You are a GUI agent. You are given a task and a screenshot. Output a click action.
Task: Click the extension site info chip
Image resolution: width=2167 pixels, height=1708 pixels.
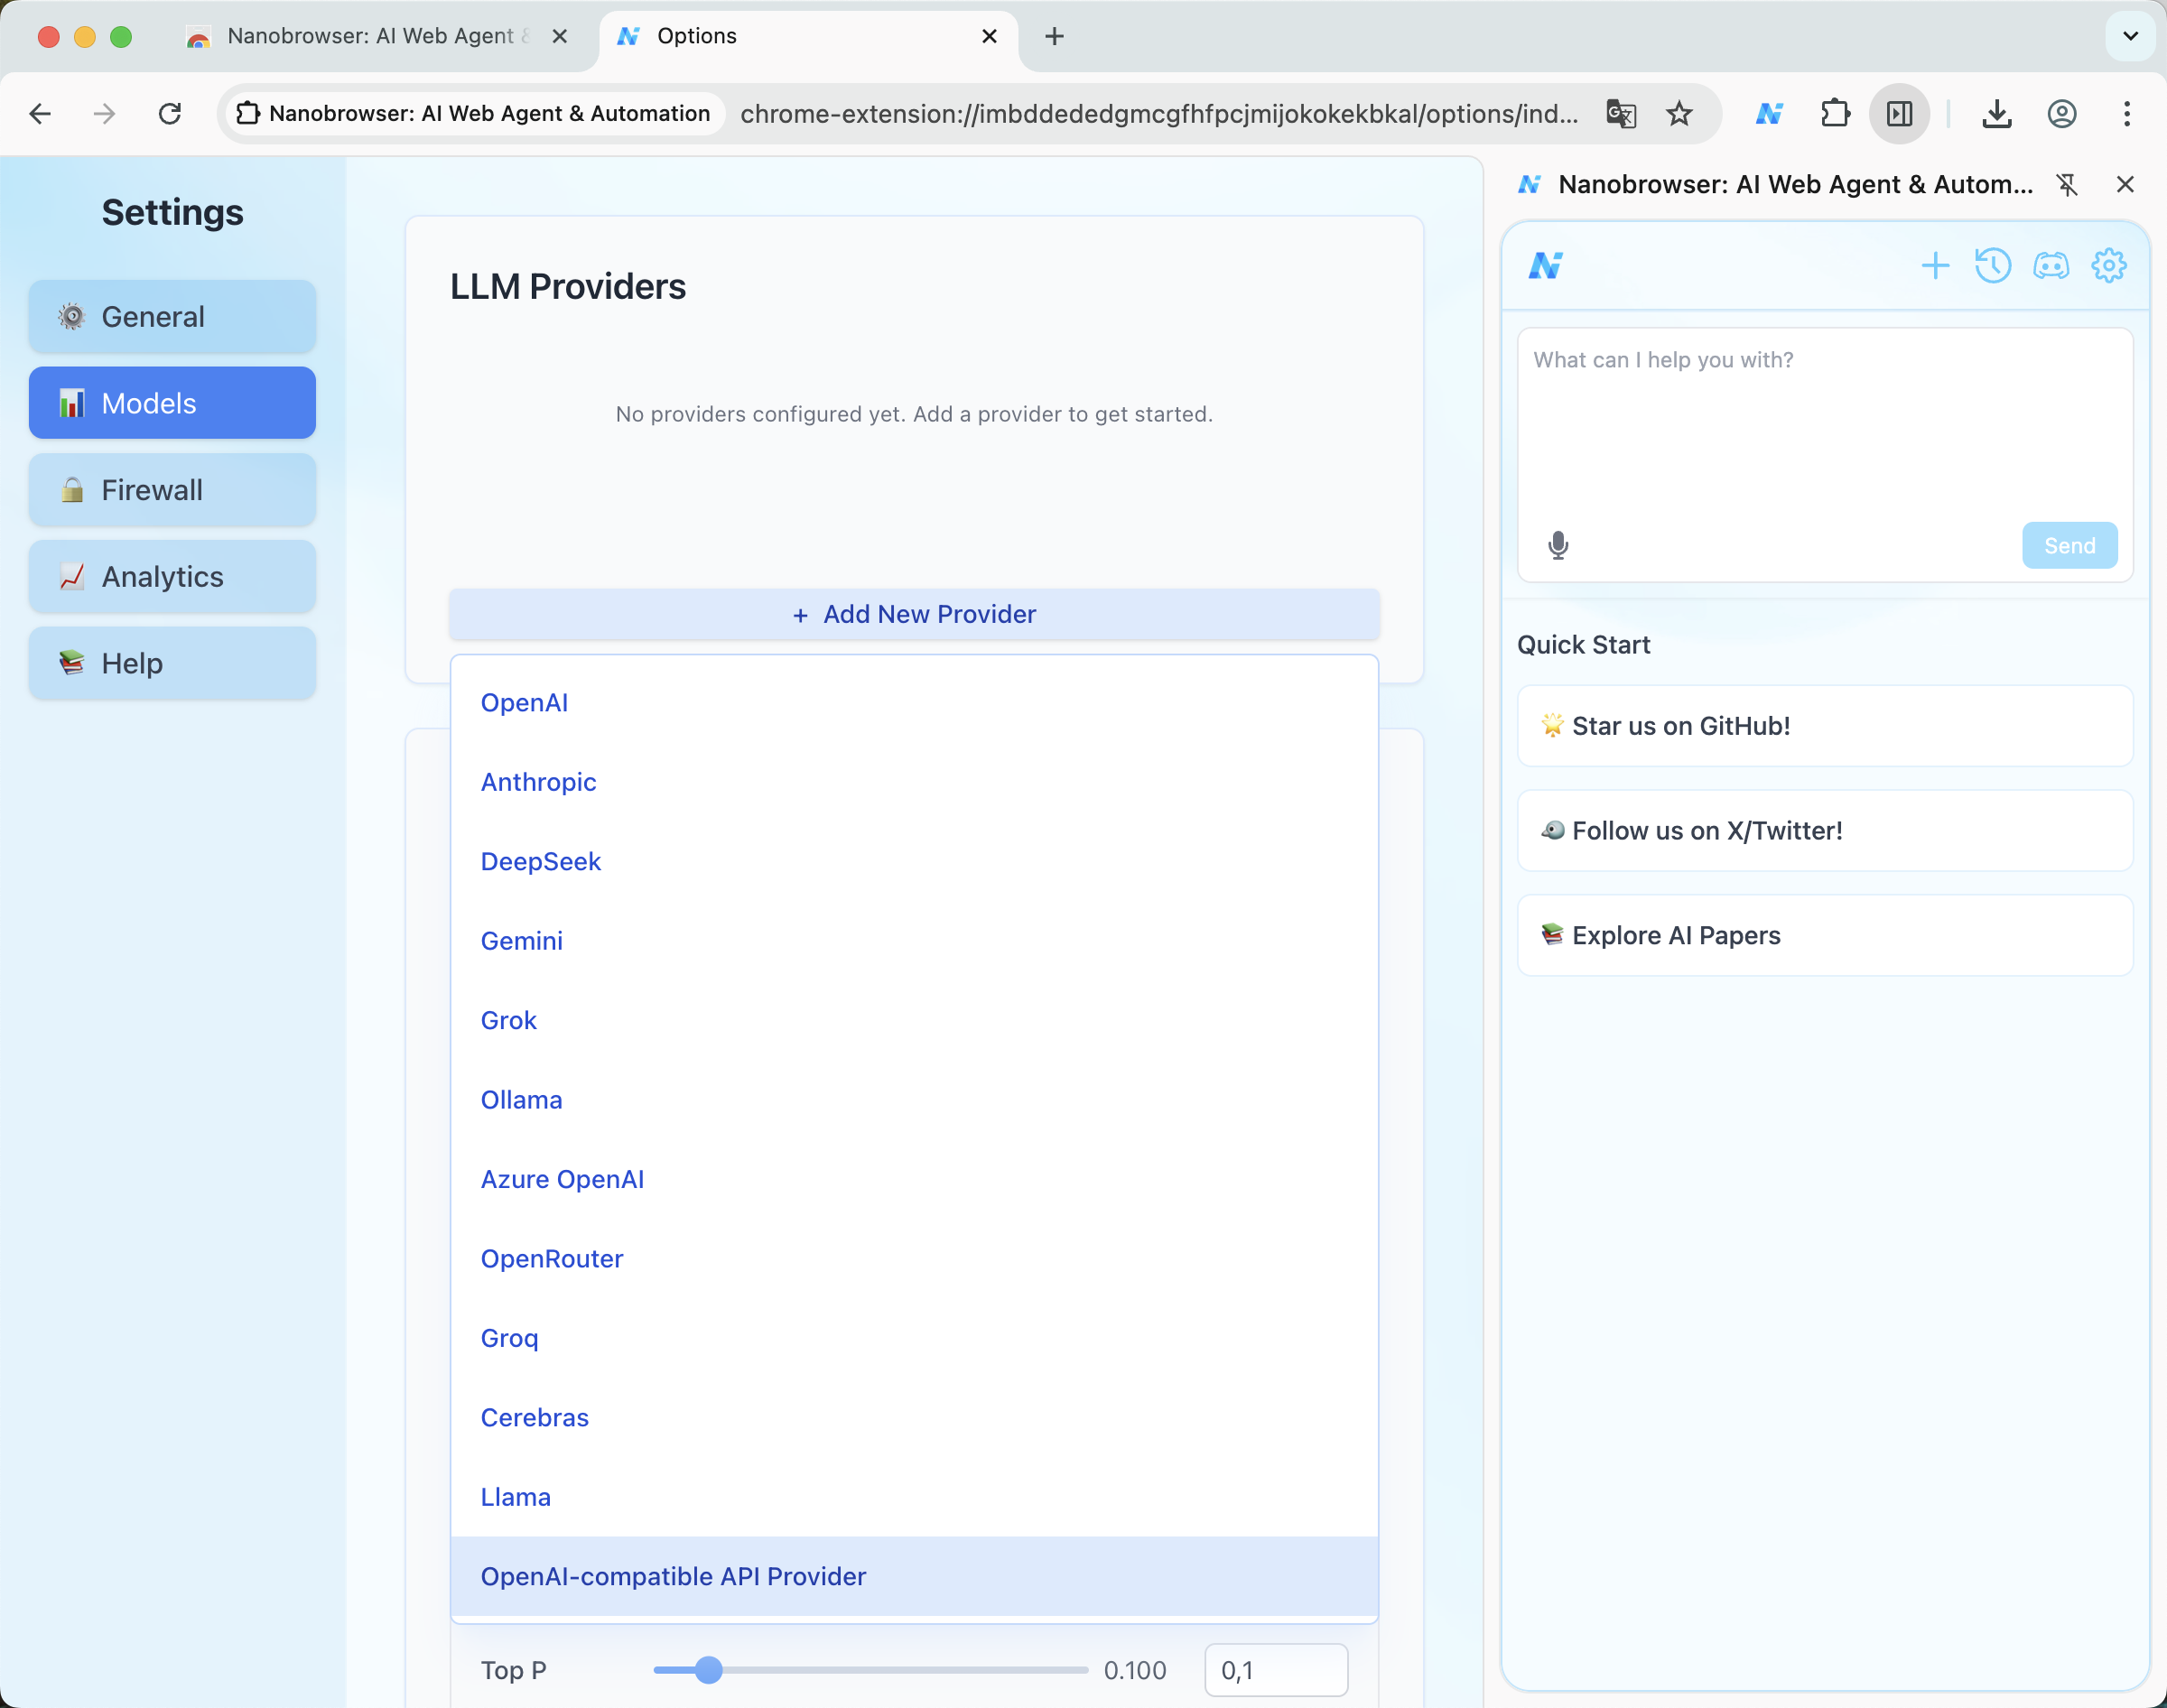[x=474, y=114]
